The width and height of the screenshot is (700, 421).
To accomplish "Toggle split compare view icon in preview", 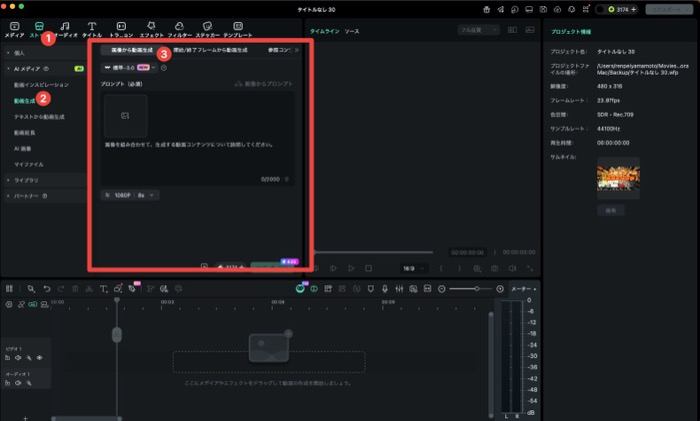I will (x=512, y=30).
